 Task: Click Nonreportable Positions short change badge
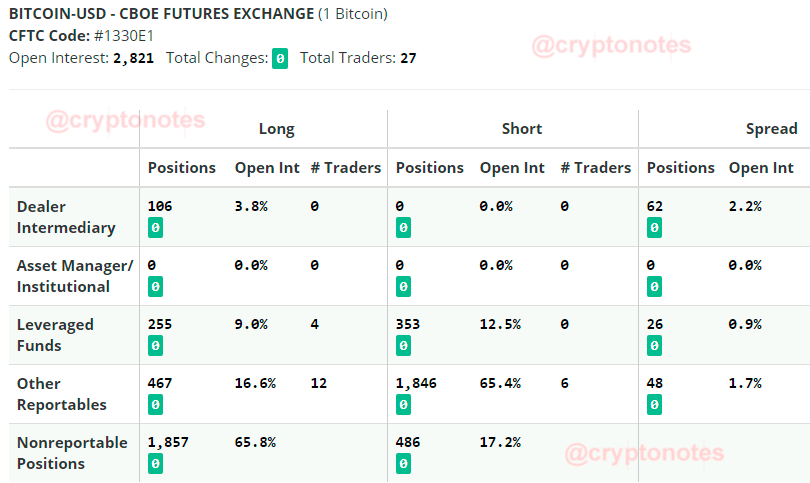click(x=403, y=463)
